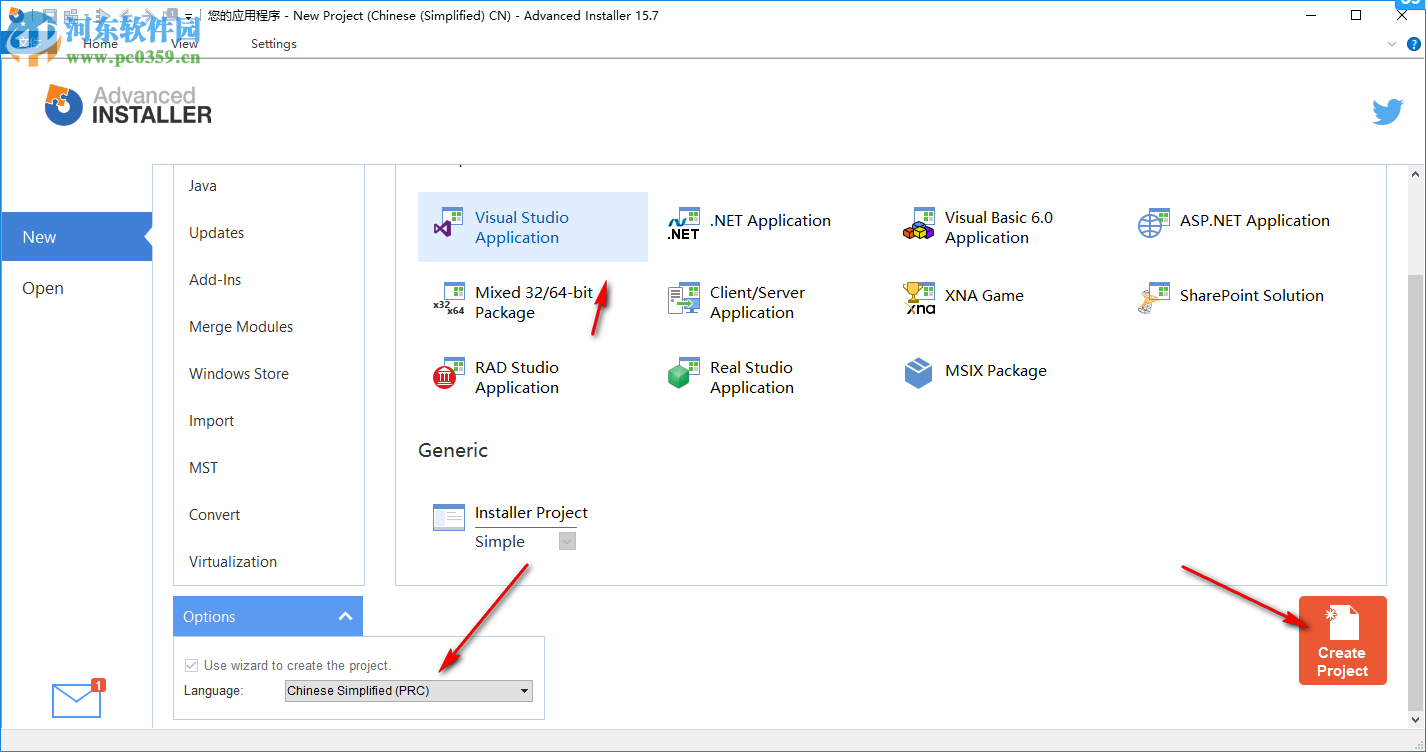Viewport: 1426px width, 752px height.
Task: Select the Convert category
Action: tap(215, 515)
